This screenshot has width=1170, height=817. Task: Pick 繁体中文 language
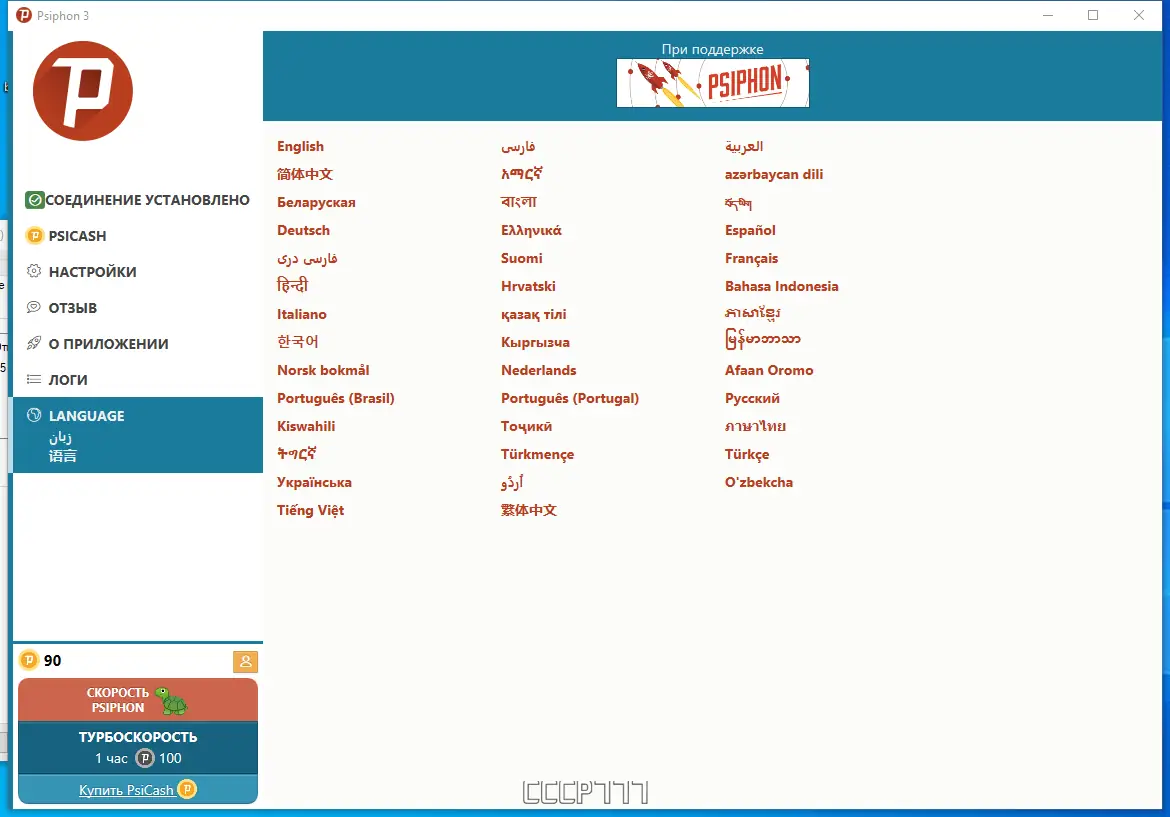point(528,510)
